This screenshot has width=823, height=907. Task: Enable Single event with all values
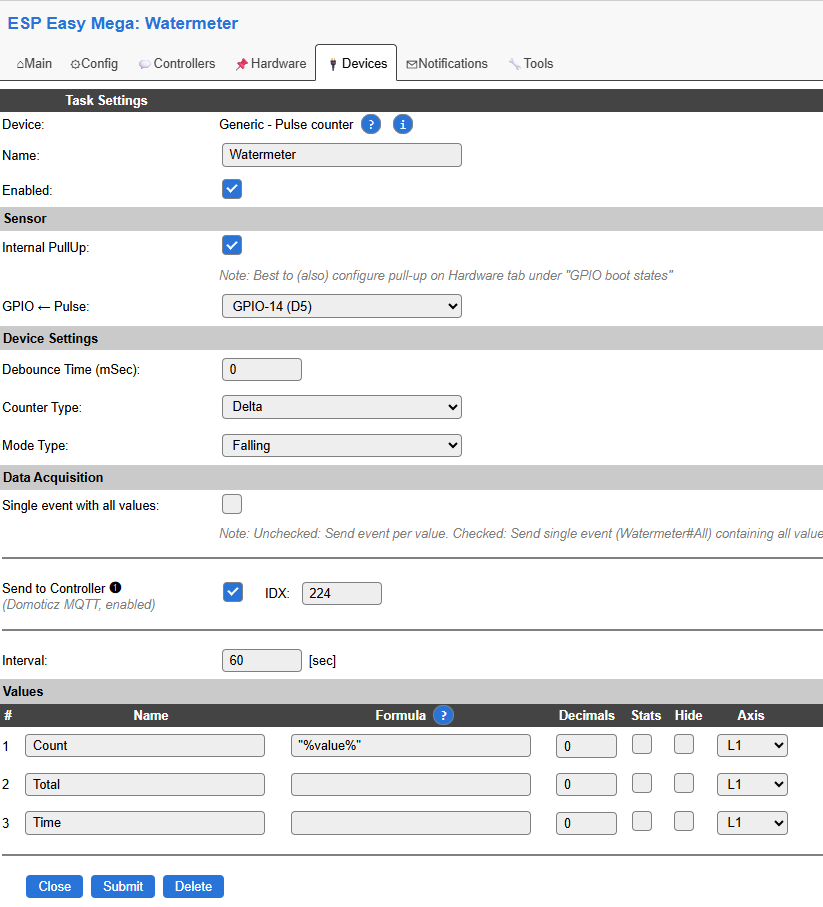click(232, 504)
